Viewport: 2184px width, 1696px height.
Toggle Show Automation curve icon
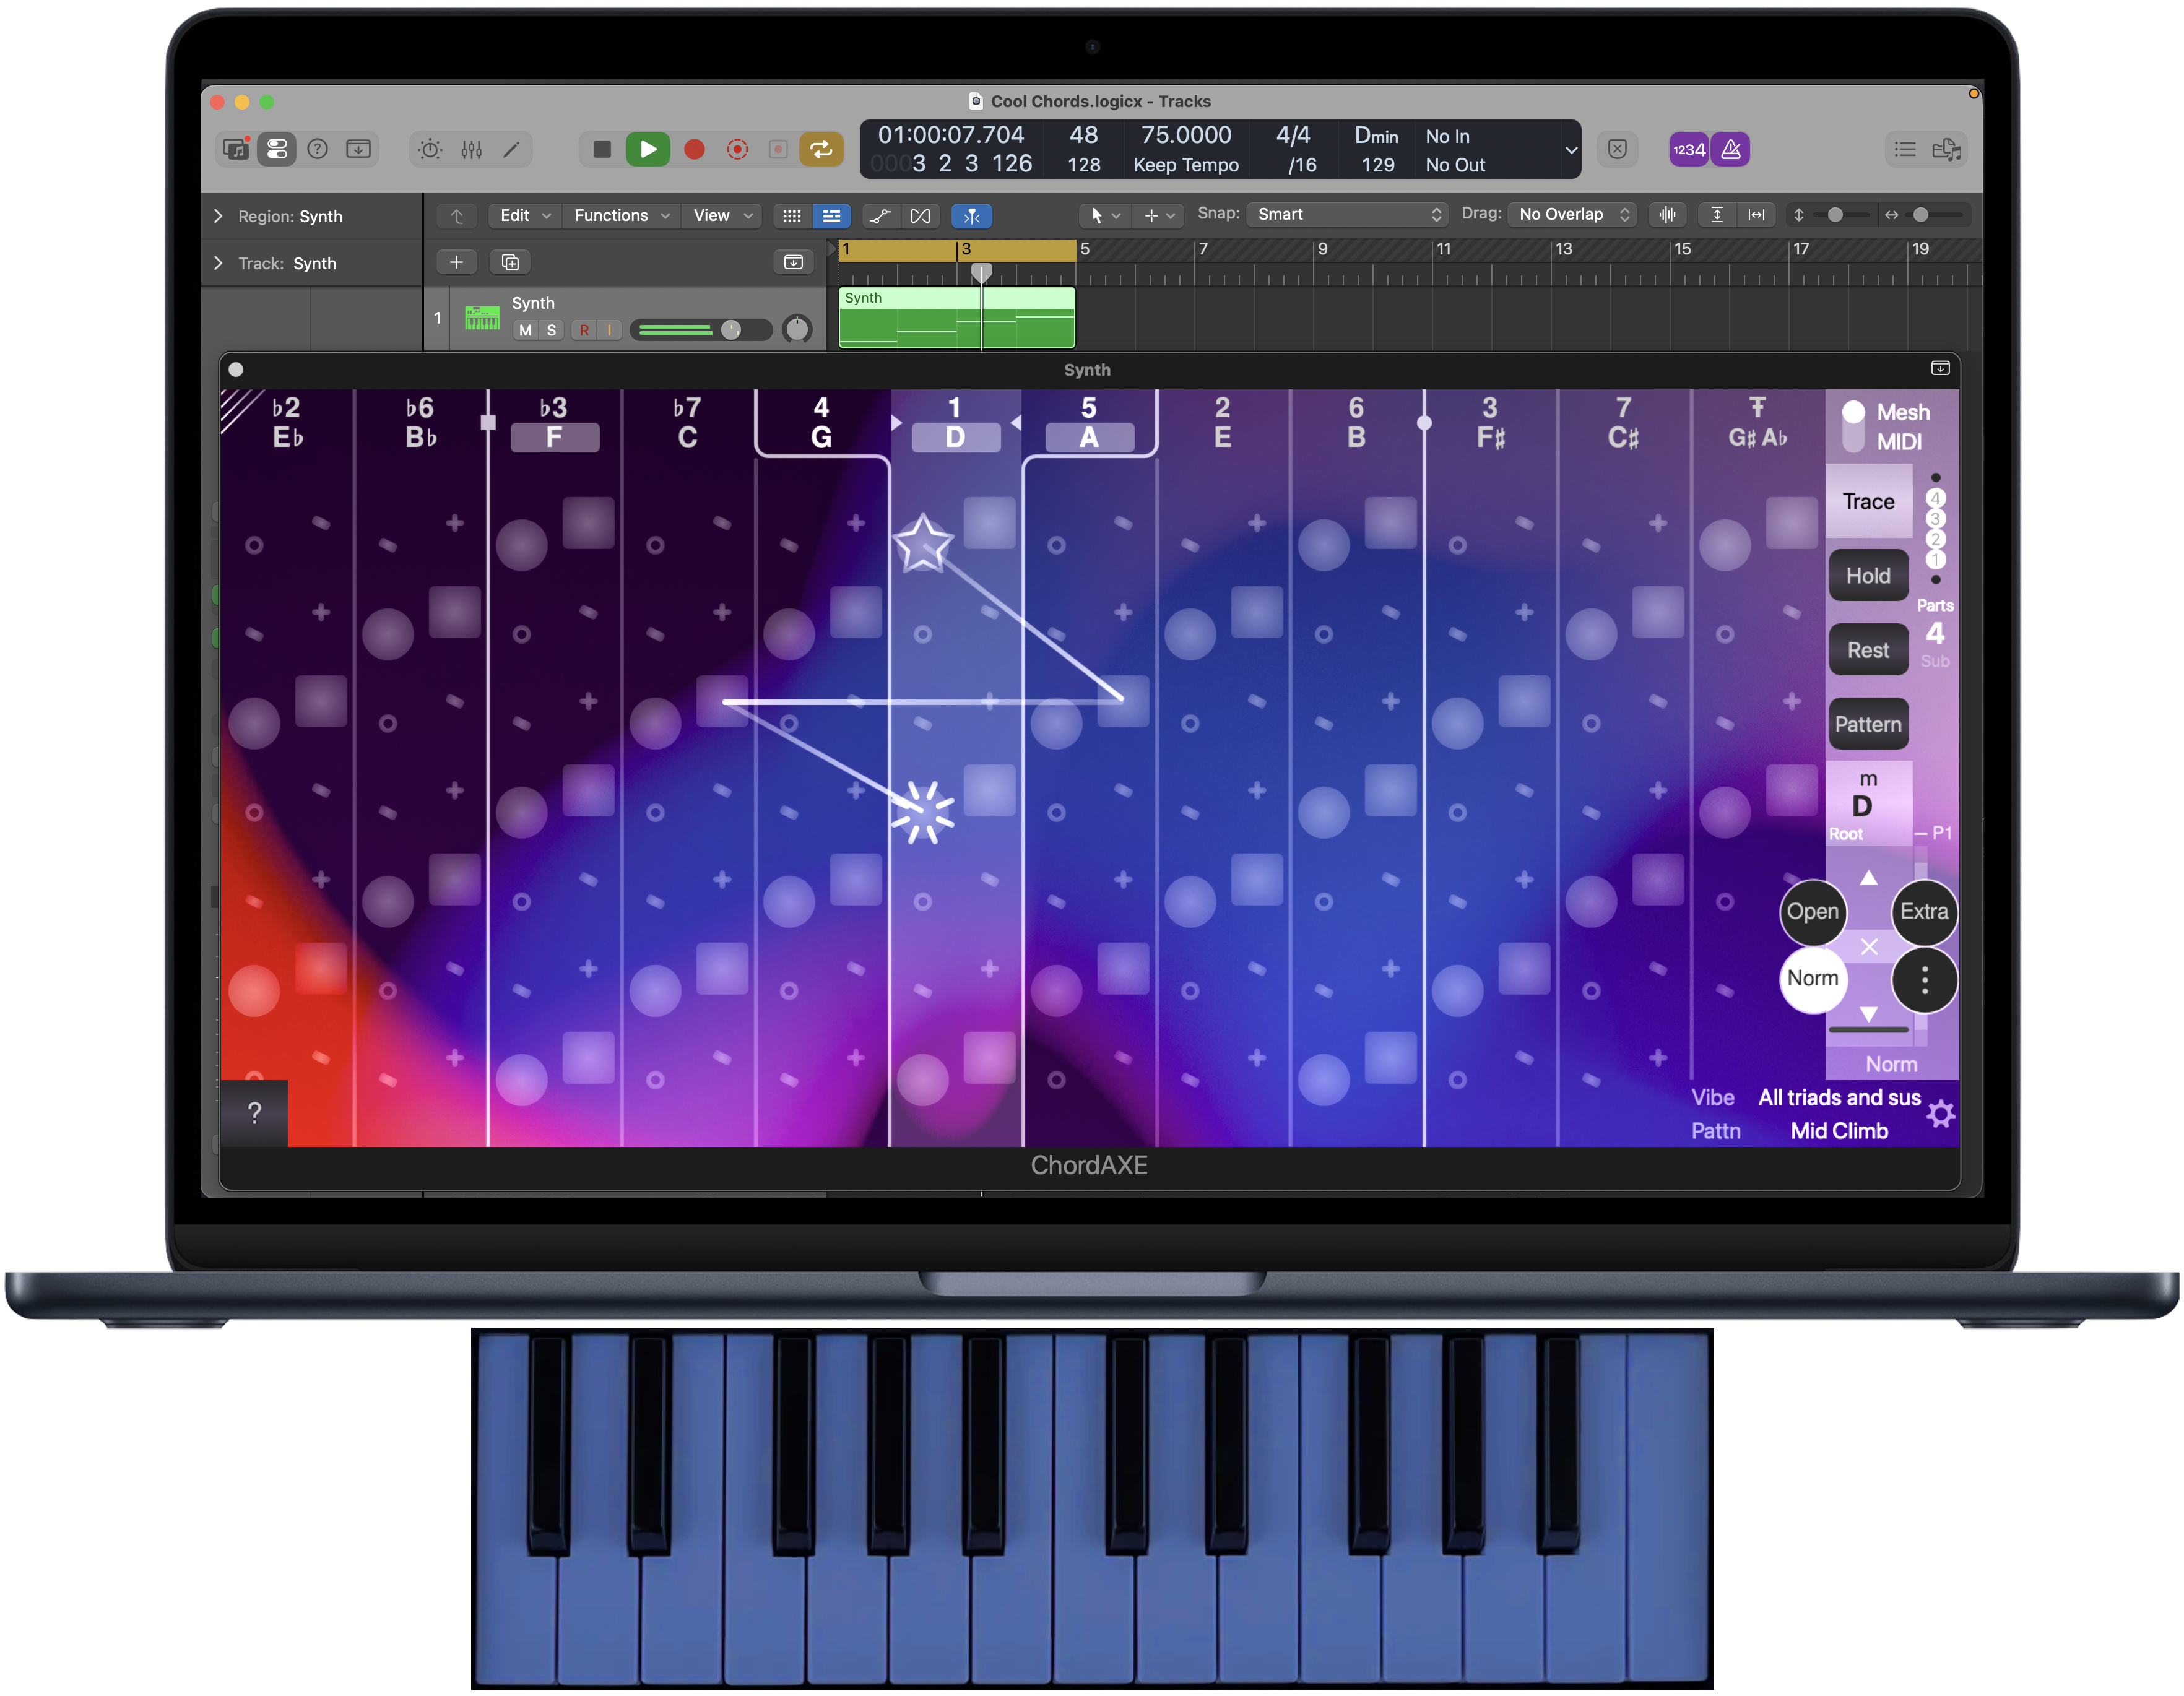880,215
